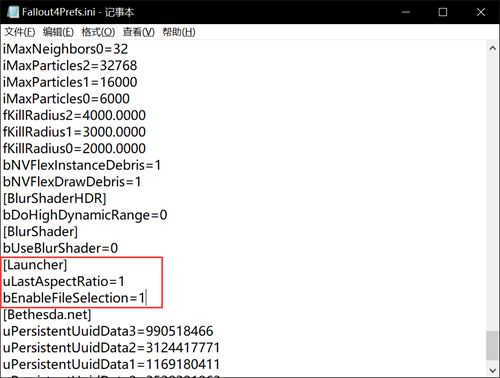Click the line uLastAspectRatio=1
This screenshot has width=500, height=378.
[x=64, y=282]
